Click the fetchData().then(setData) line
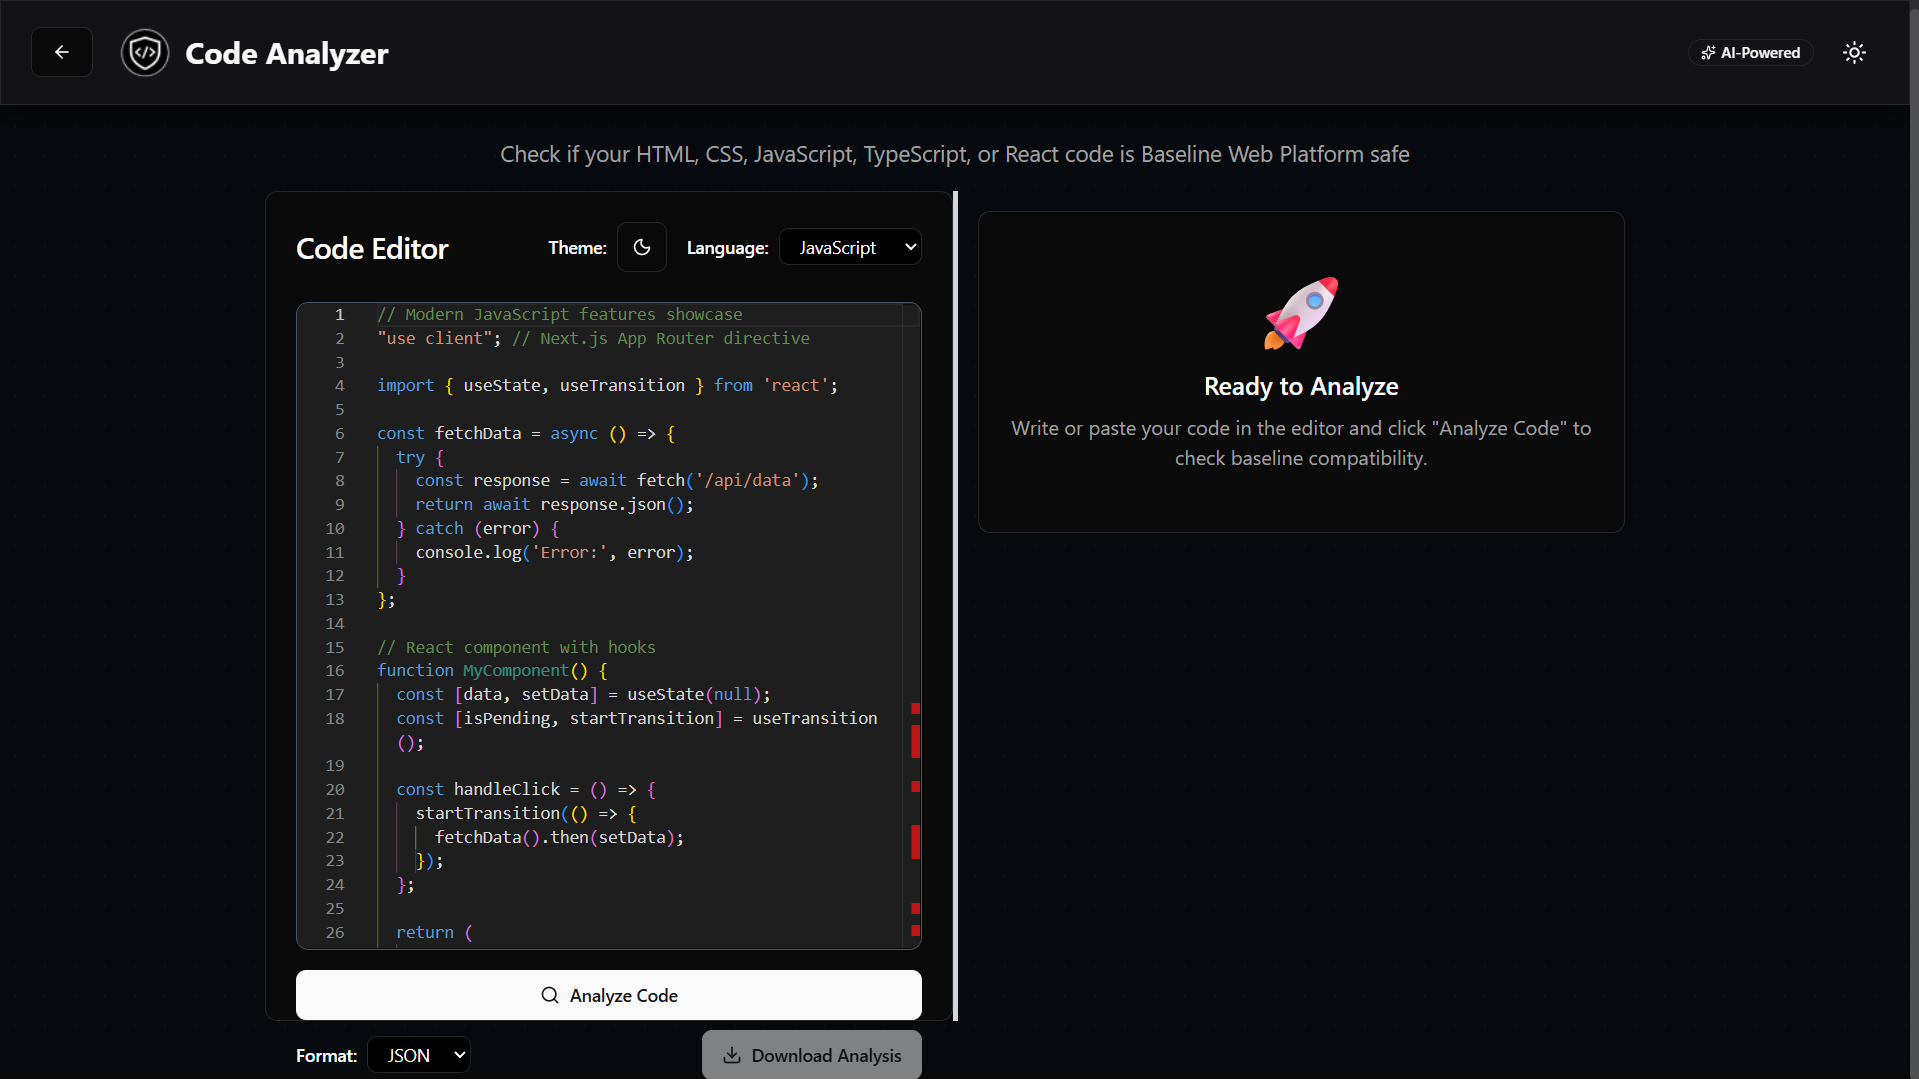 (x=559, y=837)
